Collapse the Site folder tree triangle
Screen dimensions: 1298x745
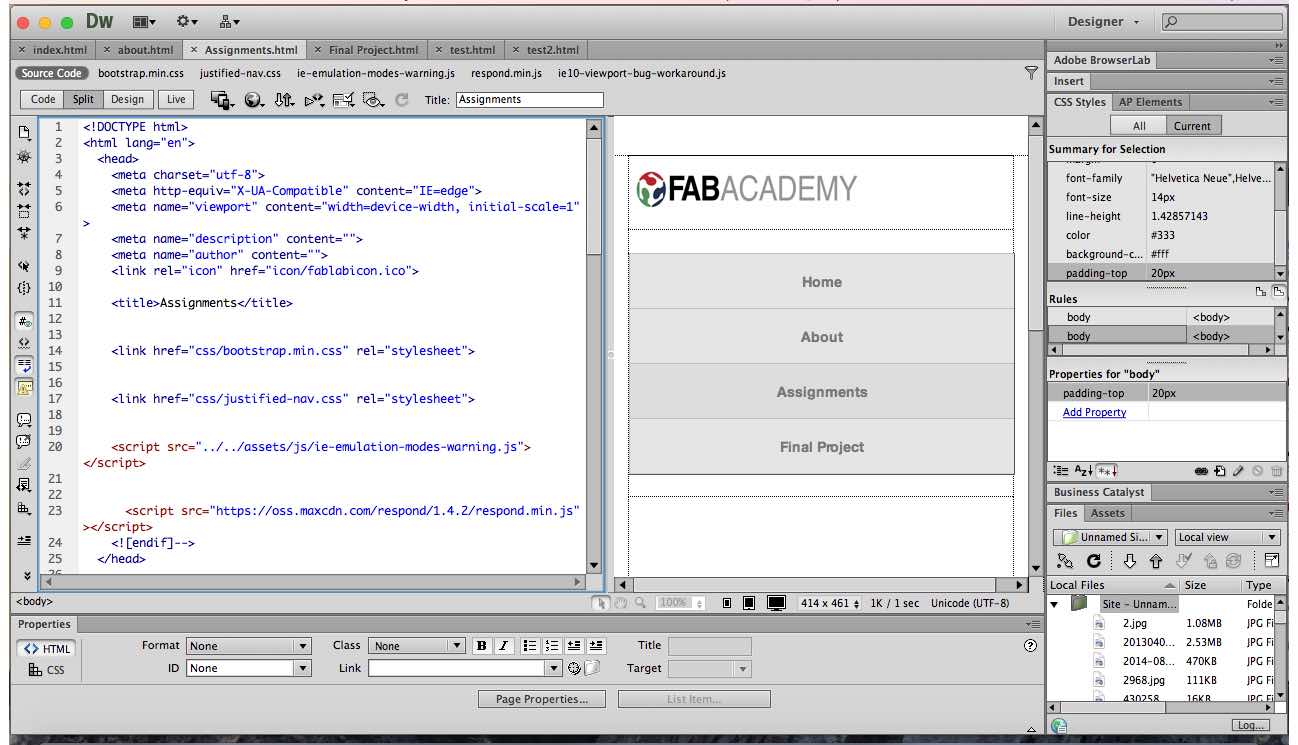pyautogui.click(x=1054, y=604)
